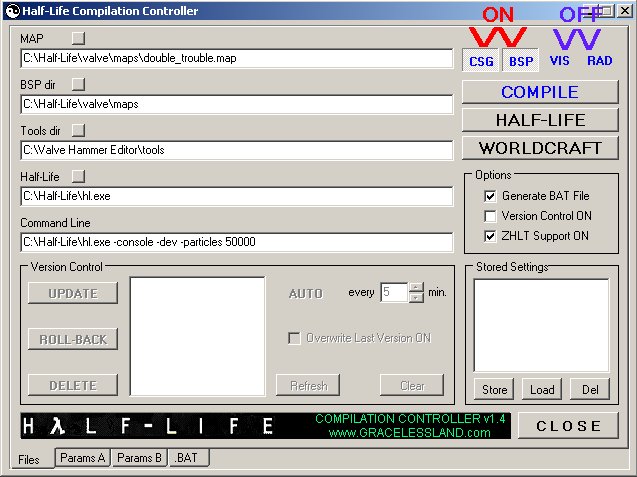Open the Params B tab
Viewport: 637px width, 477px height.
pyautogui.click(x=138, y=458)
